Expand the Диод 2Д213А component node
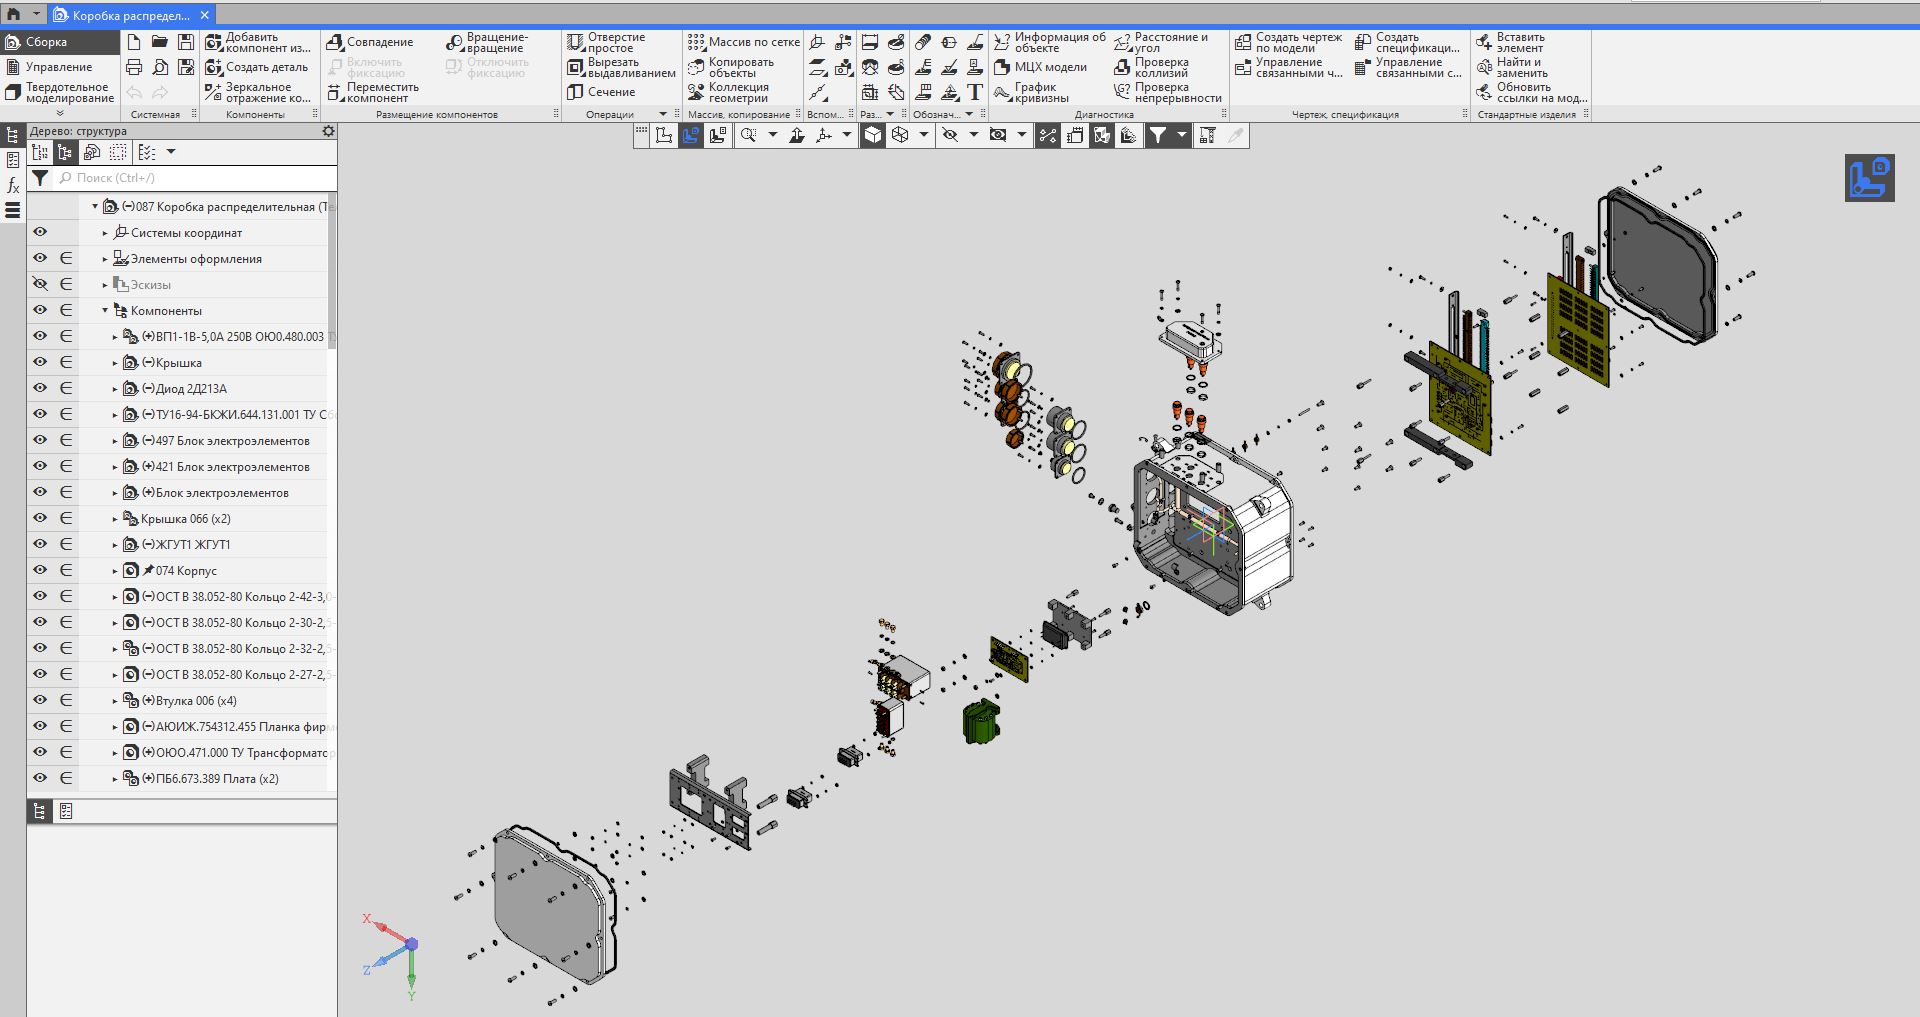Screen dimensions: 1920x1017 115,389
